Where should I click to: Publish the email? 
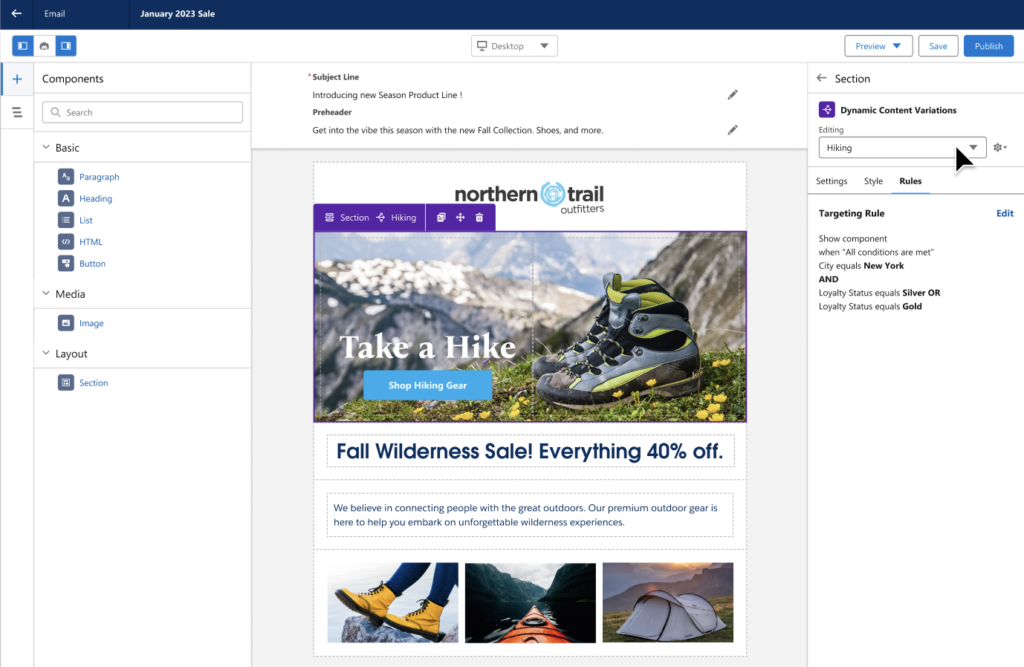pos(988,46)
